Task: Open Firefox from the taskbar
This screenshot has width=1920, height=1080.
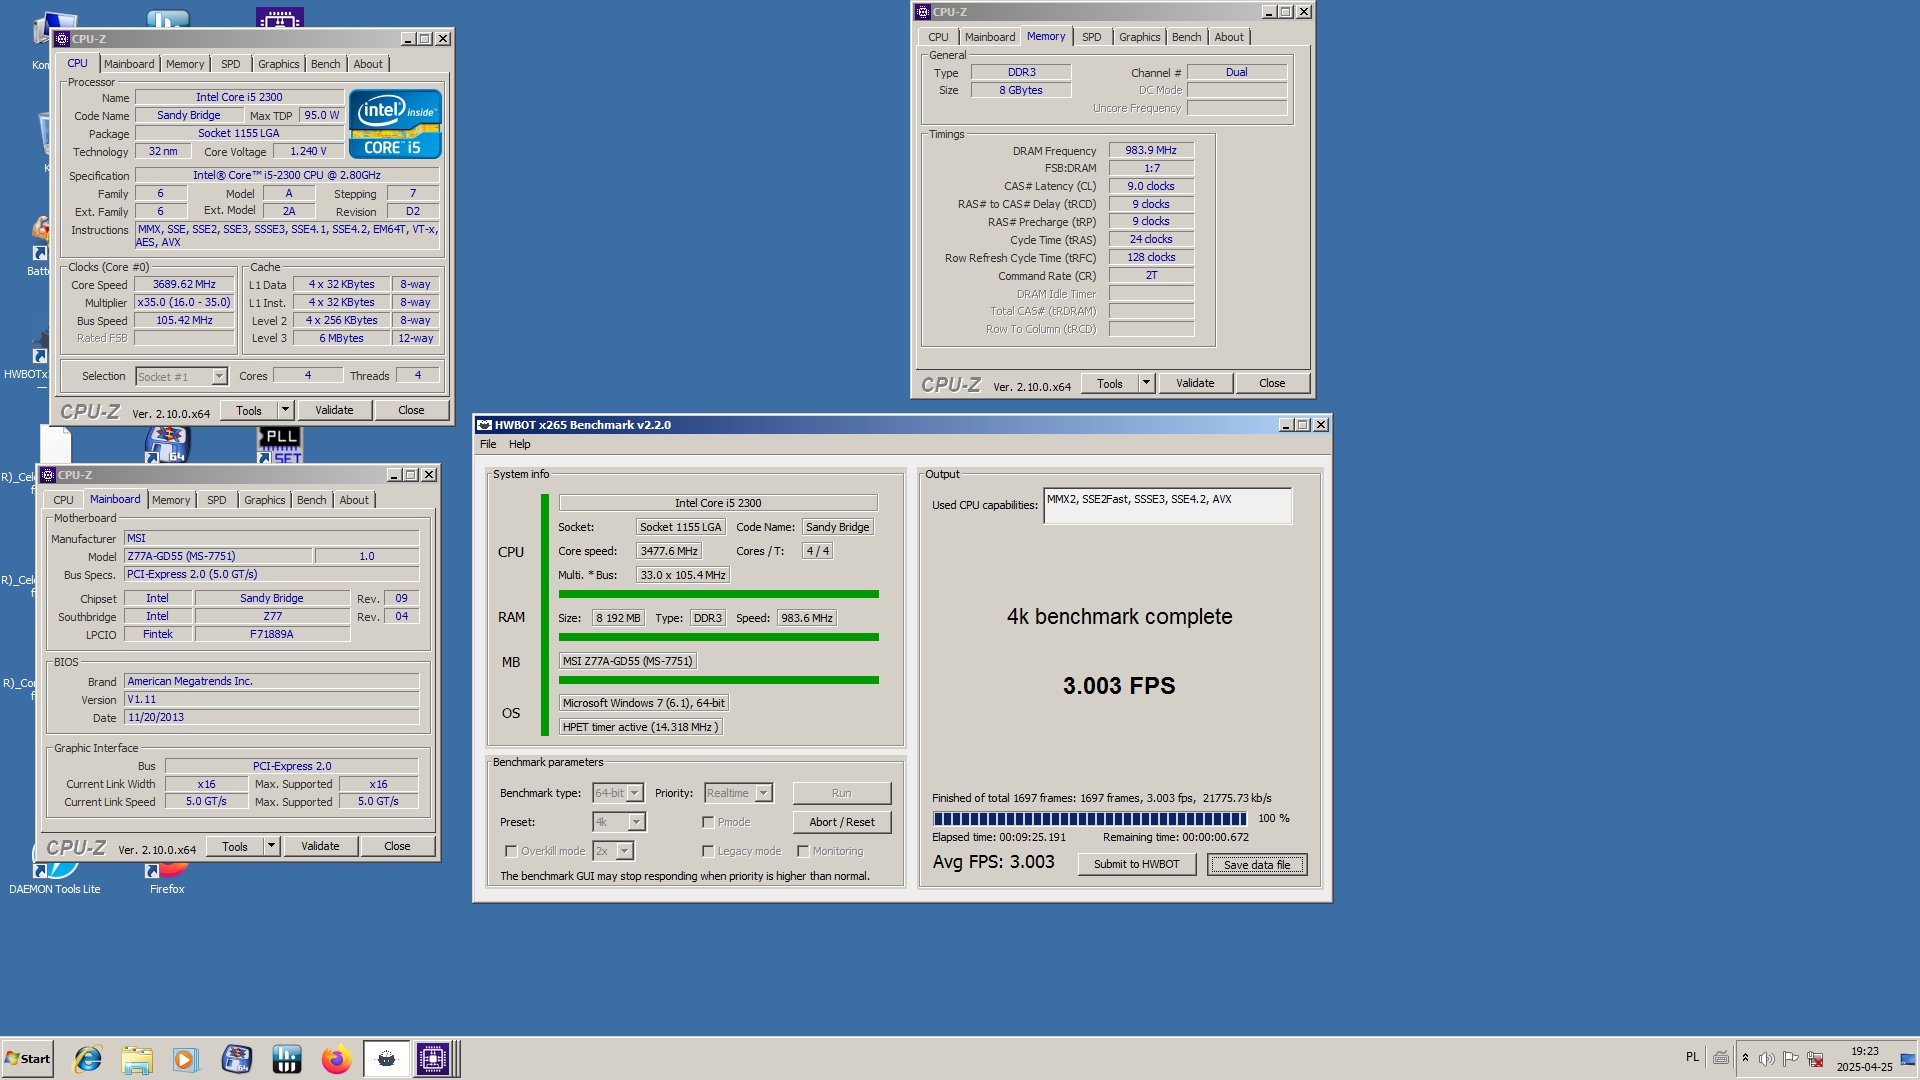Action: coord(336,1059)
